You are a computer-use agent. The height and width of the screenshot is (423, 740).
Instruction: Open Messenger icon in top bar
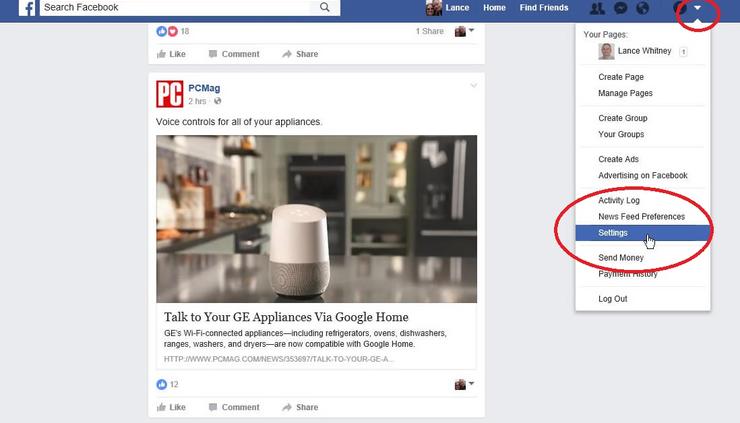(620, 8)
